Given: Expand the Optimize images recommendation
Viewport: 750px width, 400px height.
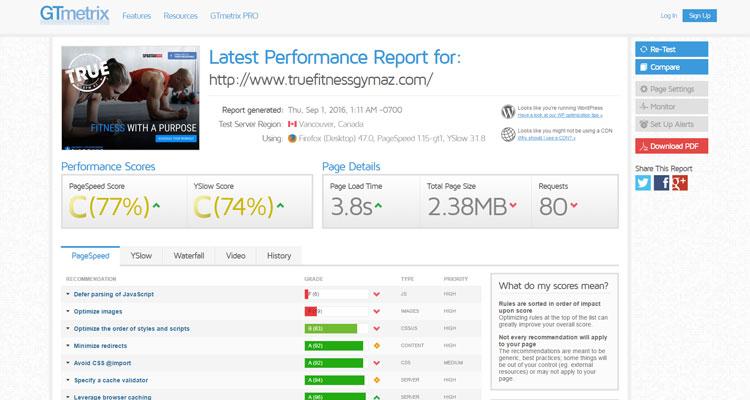Looking at the screenshot, I should point(98,311).
